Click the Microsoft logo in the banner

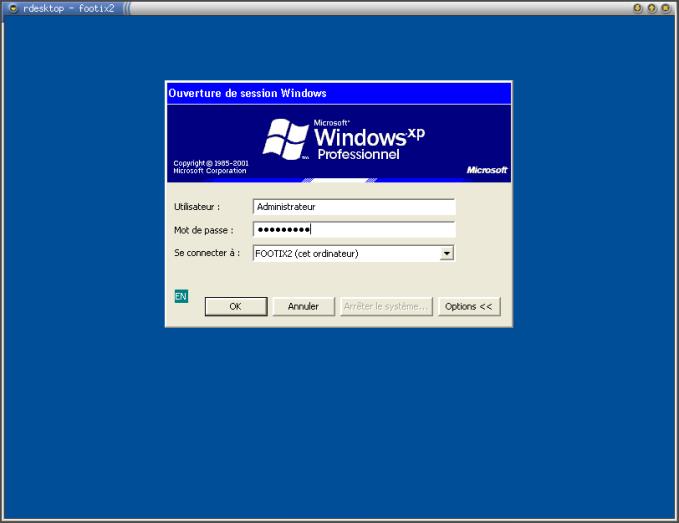point(487,170)
